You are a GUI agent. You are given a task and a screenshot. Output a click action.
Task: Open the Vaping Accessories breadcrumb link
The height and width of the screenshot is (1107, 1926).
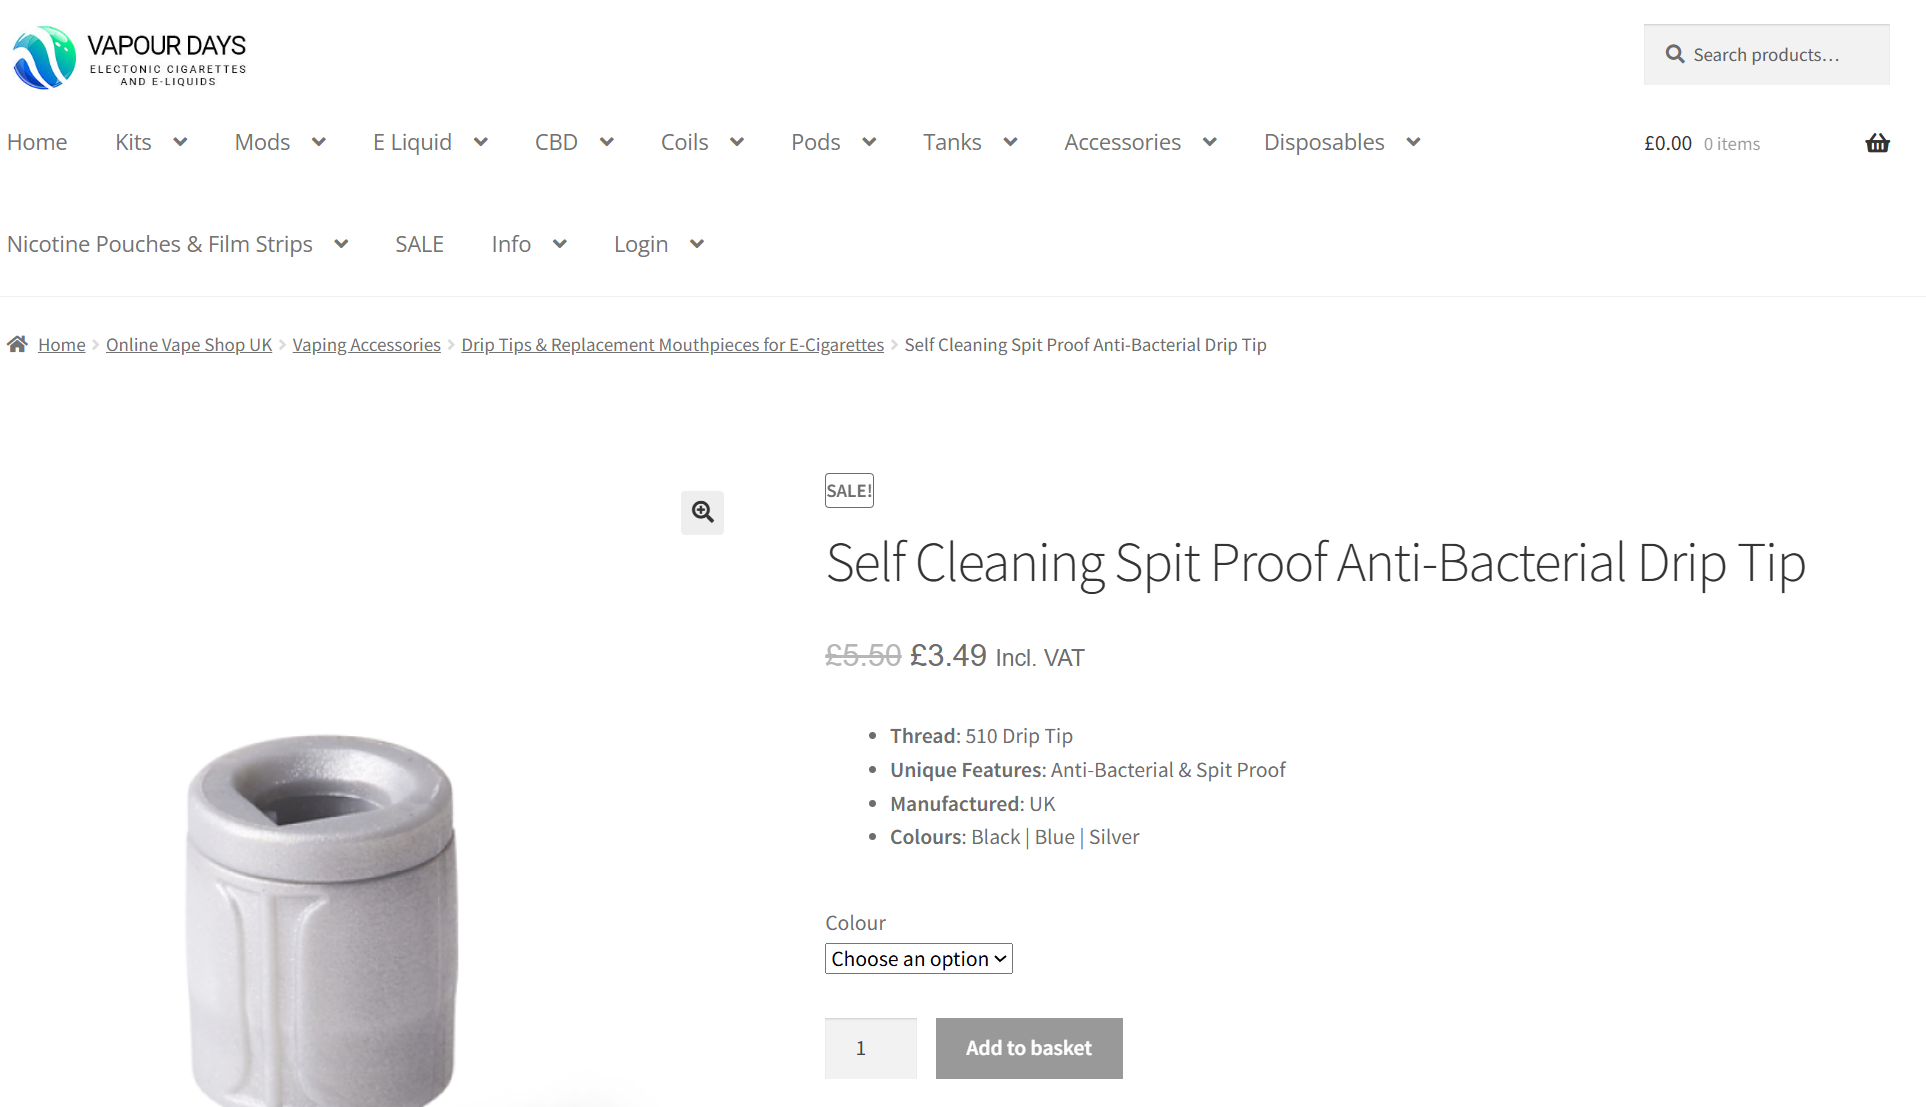pos(366,344)
